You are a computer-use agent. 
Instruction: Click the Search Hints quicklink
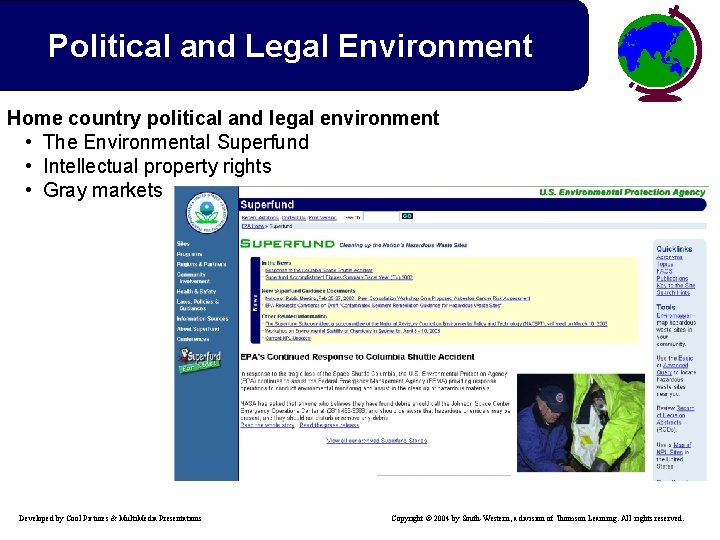[673, 292]
